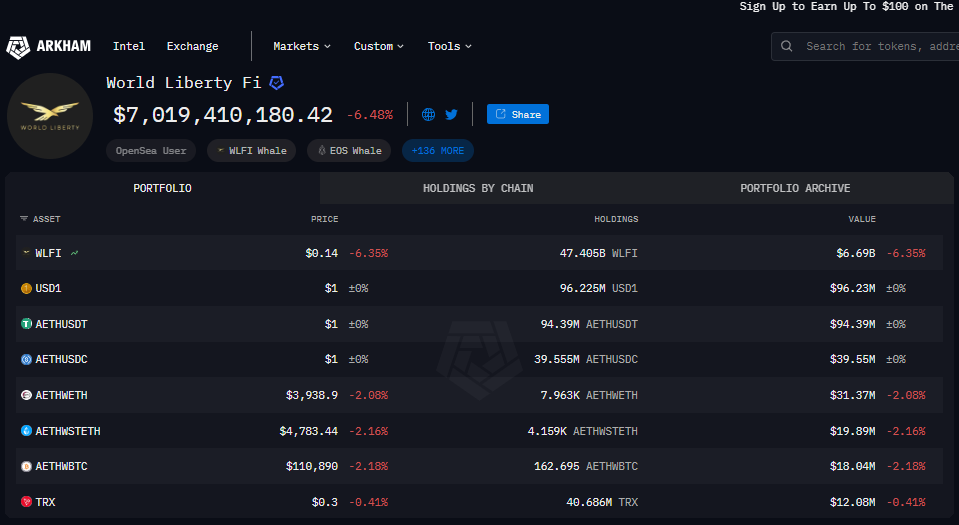Viewport: 959px width, 525px height.
Task: Show the +136 More tags
Action: point(438,151)
